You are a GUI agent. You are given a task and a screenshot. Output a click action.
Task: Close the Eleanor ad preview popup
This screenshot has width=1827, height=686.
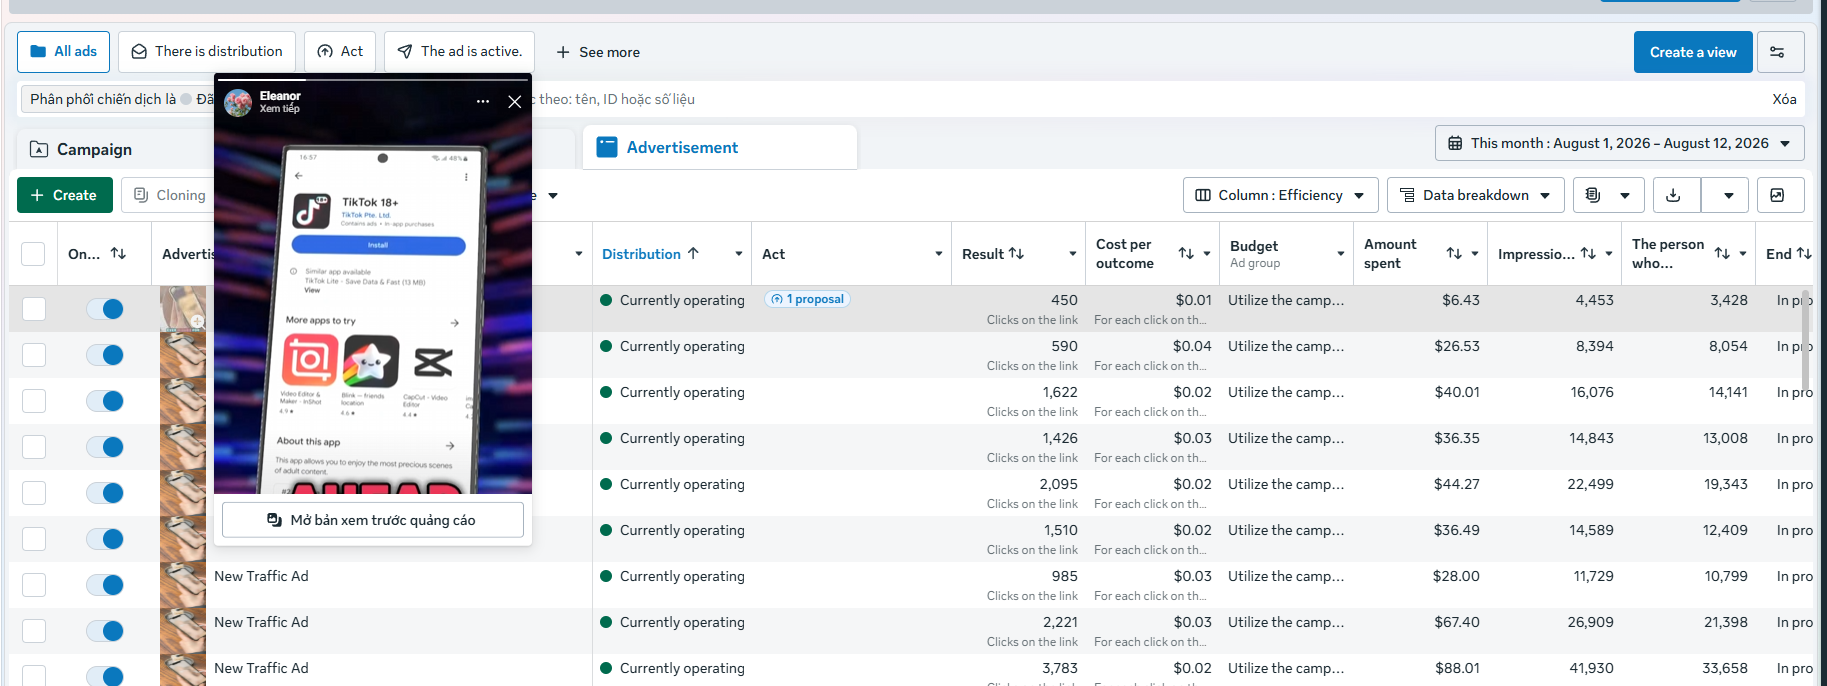[x=515, y=101]
